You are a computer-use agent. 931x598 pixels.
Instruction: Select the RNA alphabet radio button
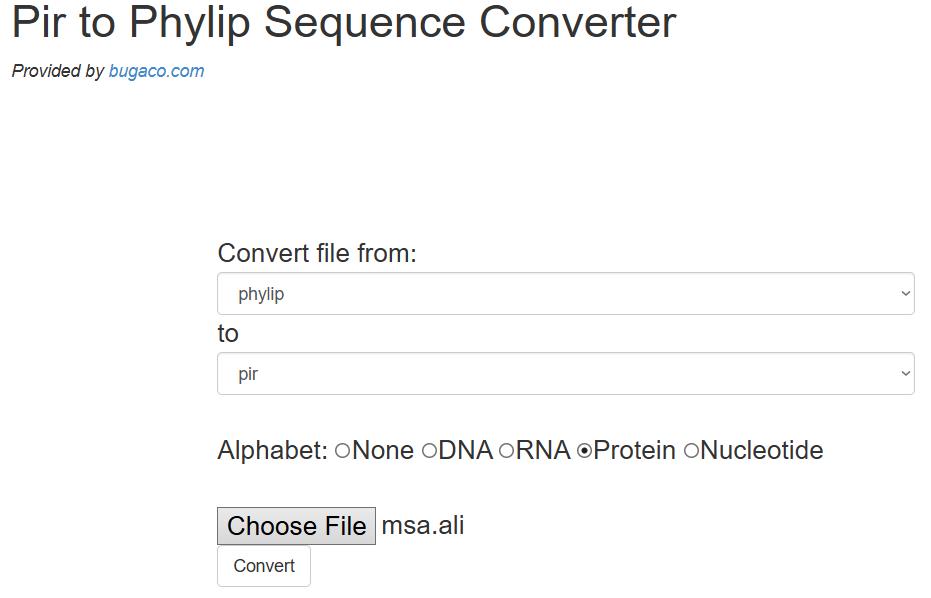[506, 451]
